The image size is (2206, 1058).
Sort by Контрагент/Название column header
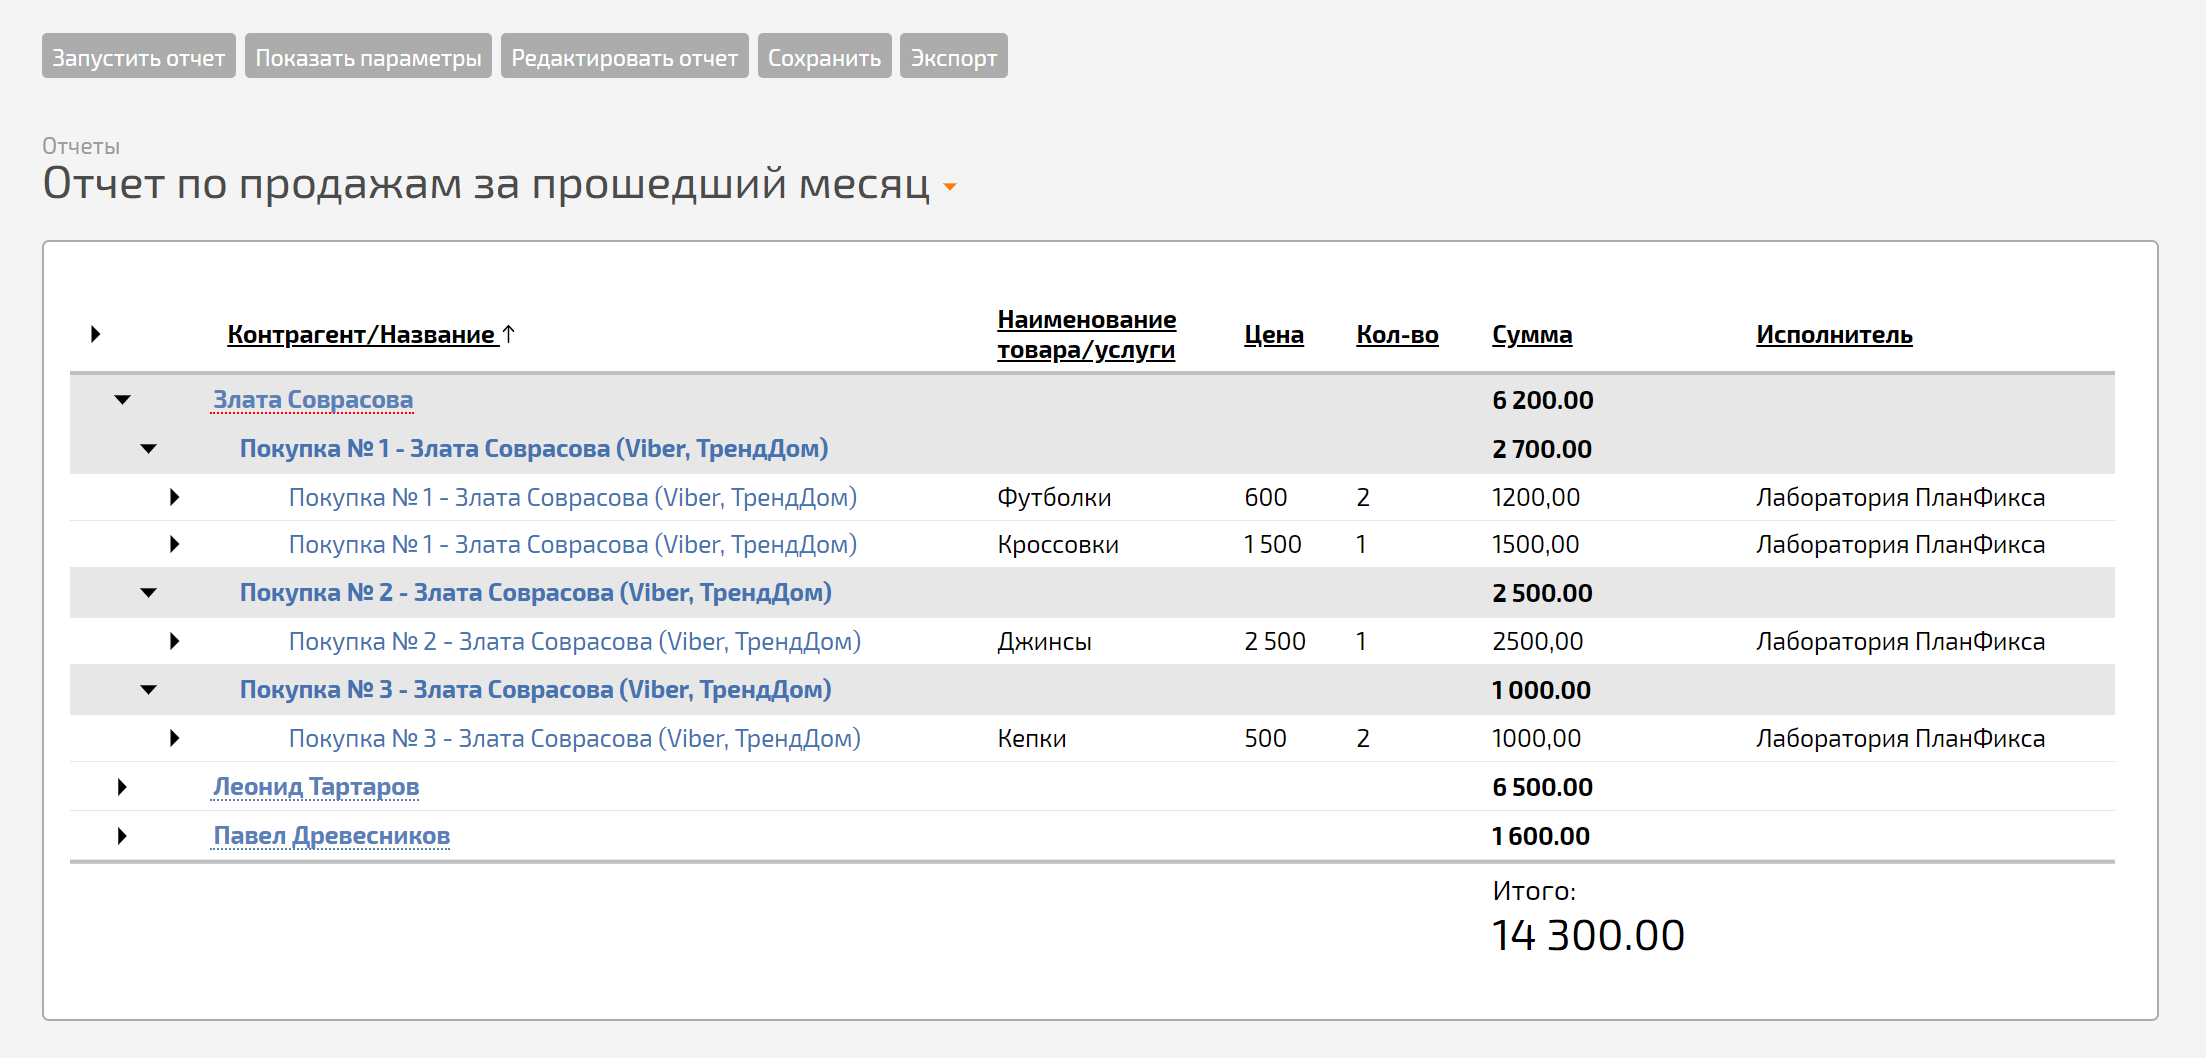coord(361,334)
